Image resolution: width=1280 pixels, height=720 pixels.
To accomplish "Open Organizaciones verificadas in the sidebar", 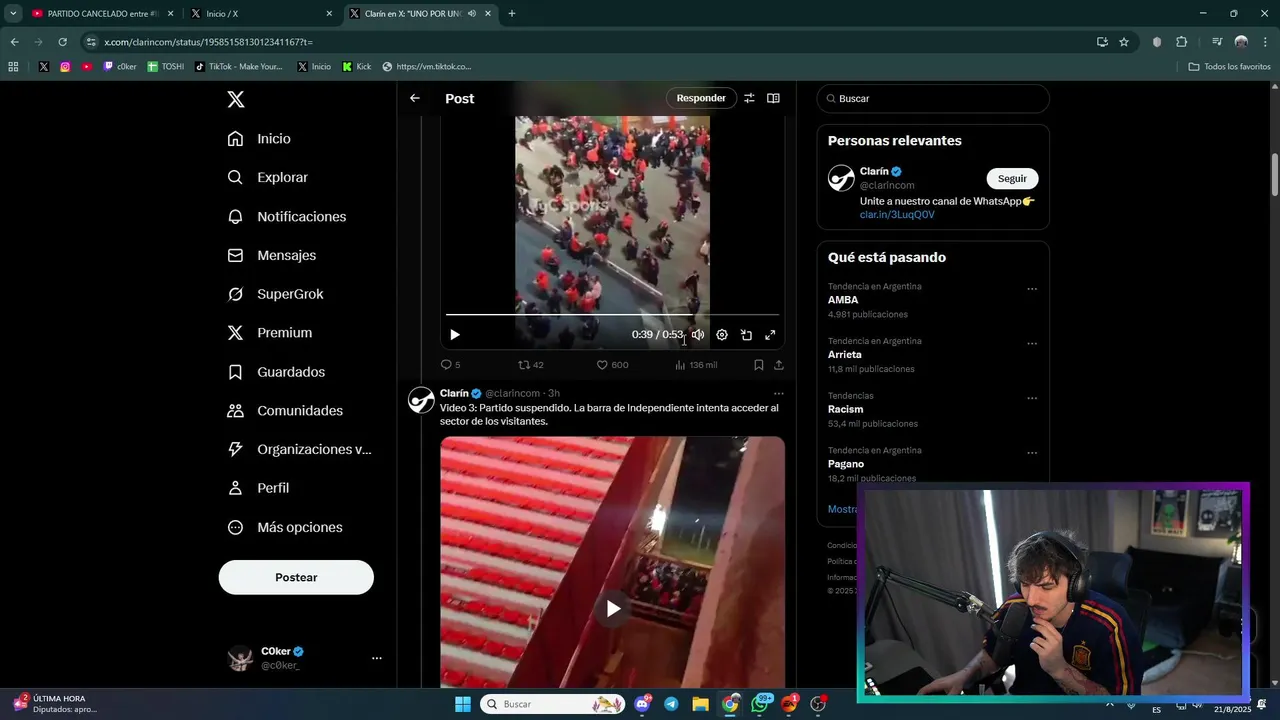I will 299,449.
